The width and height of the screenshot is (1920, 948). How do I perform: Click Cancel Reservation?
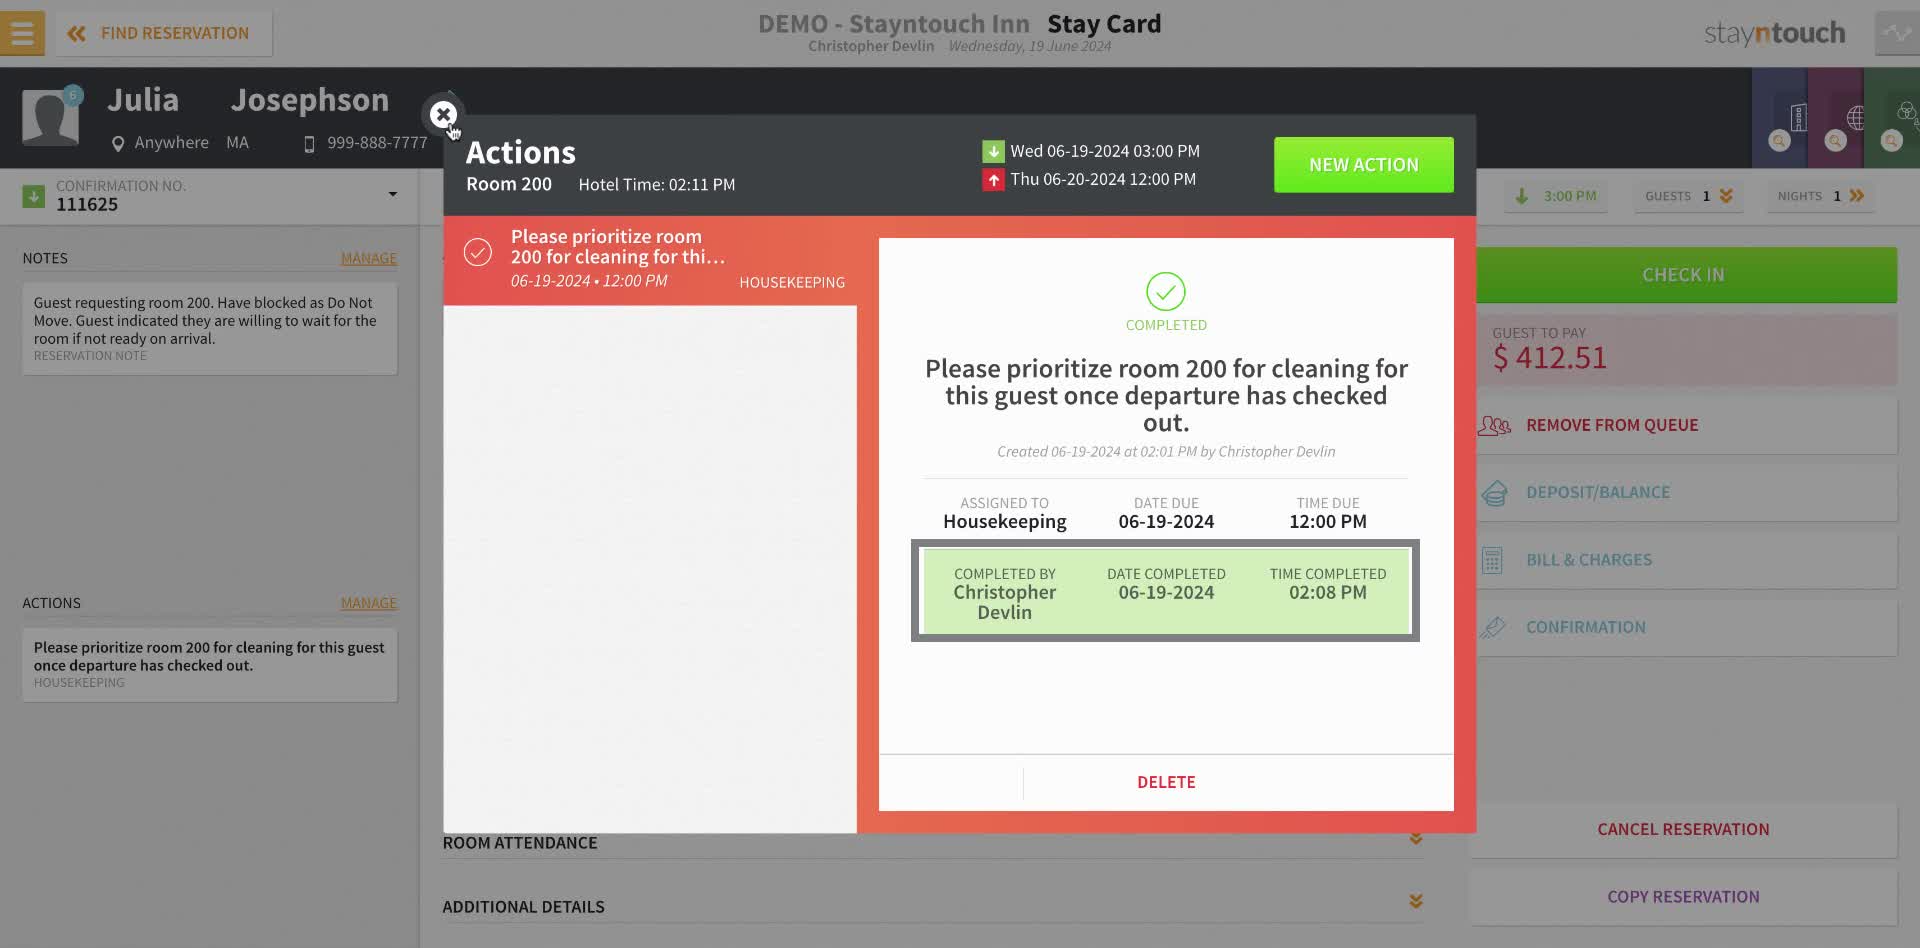tap(1683, 829)
